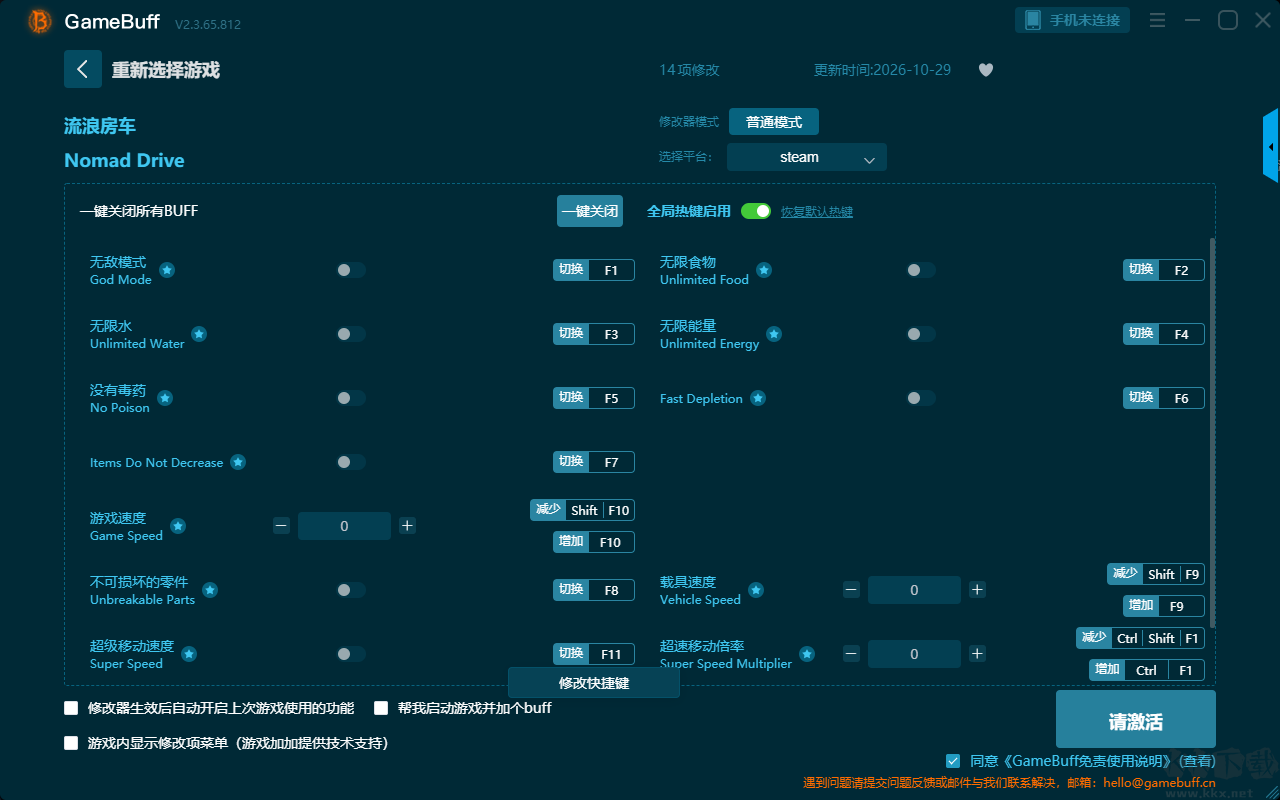The image size is (1280, 800).
Task: Click the modify hotkeys button 修改快捷键
Action: tap(594, 683)
